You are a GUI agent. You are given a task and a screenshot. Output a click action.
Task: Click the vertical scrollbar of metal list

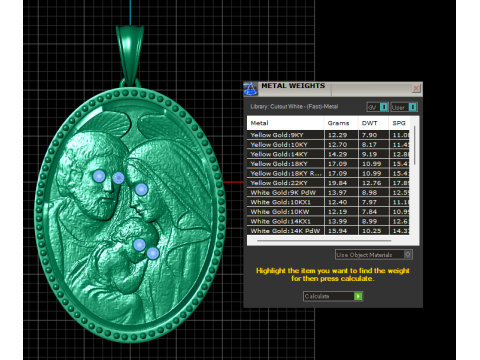point(415,145)
